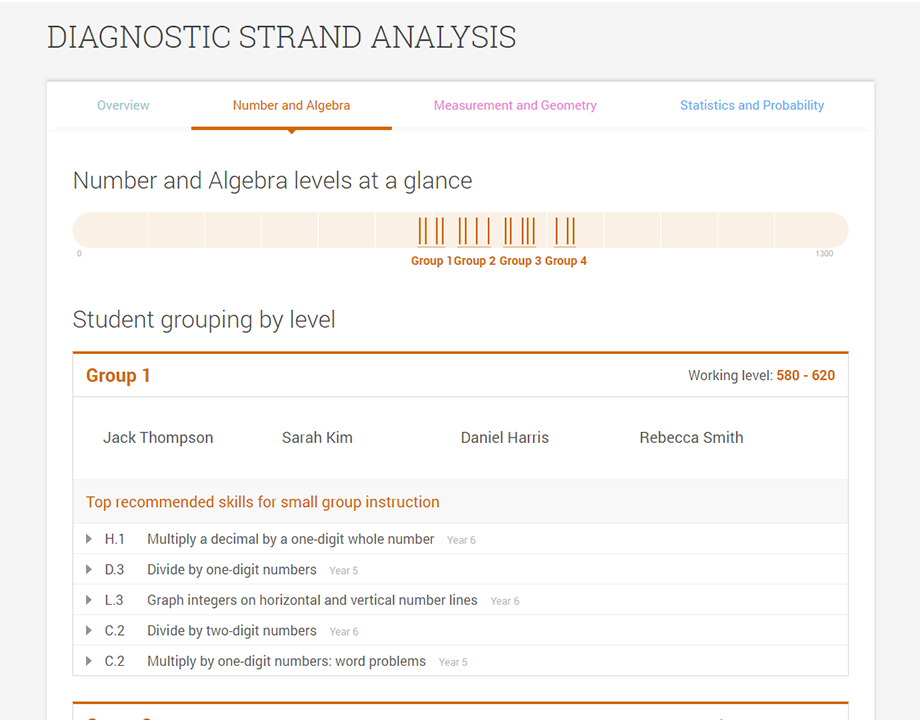Select student Jack Thompson
This screenshot has height=720, width=920.
point(158,437)
